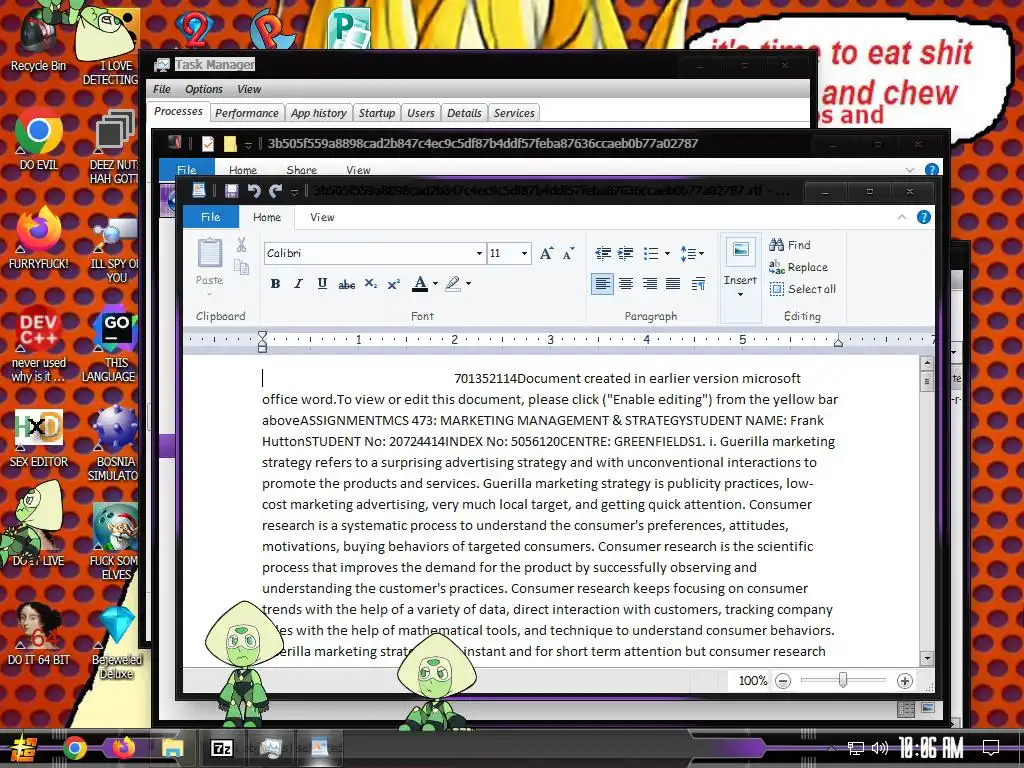Toggle Superscript formatting

point(393,283)
